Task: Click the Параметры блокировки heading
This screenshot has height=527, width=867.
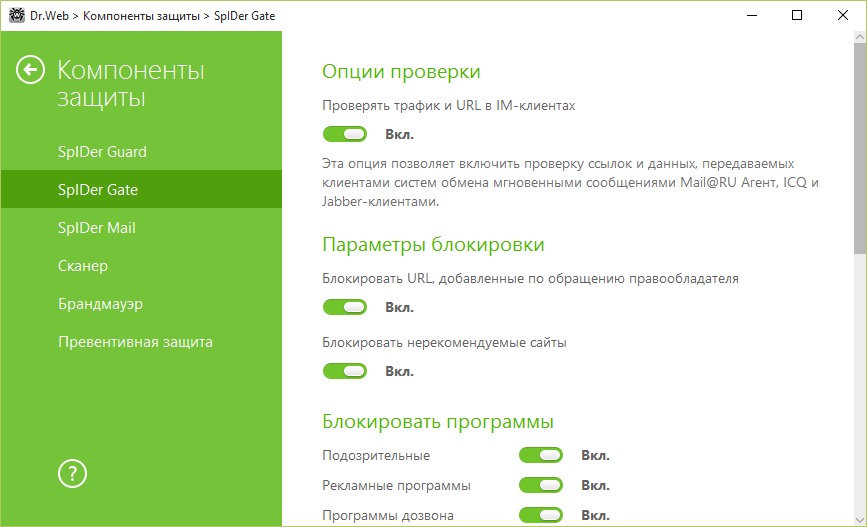Action: 433,244
